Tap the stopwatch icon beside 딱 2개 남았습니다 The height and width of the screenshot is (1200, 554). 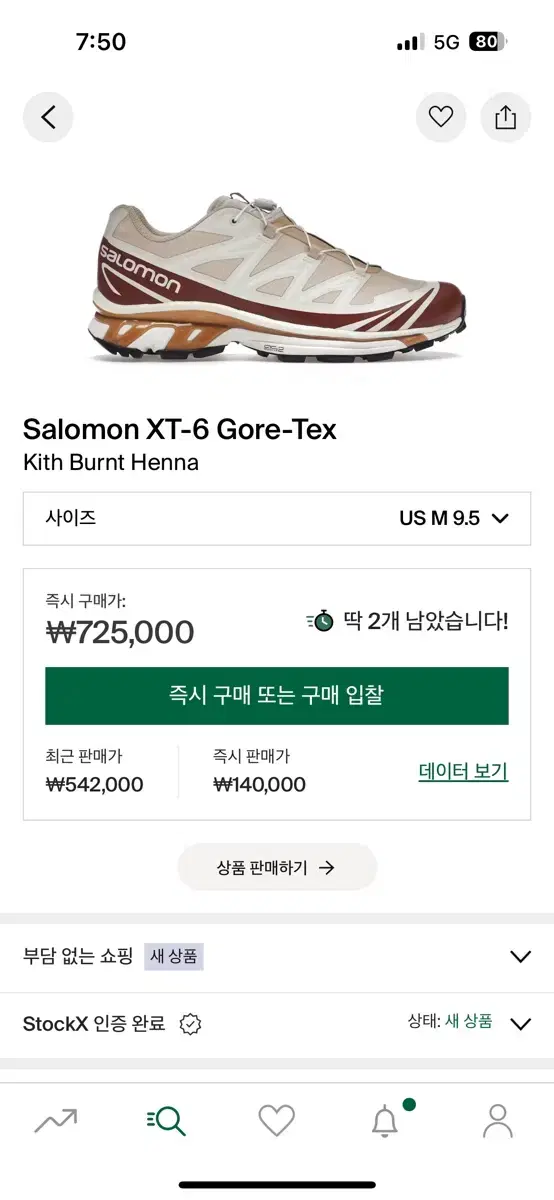320,621
